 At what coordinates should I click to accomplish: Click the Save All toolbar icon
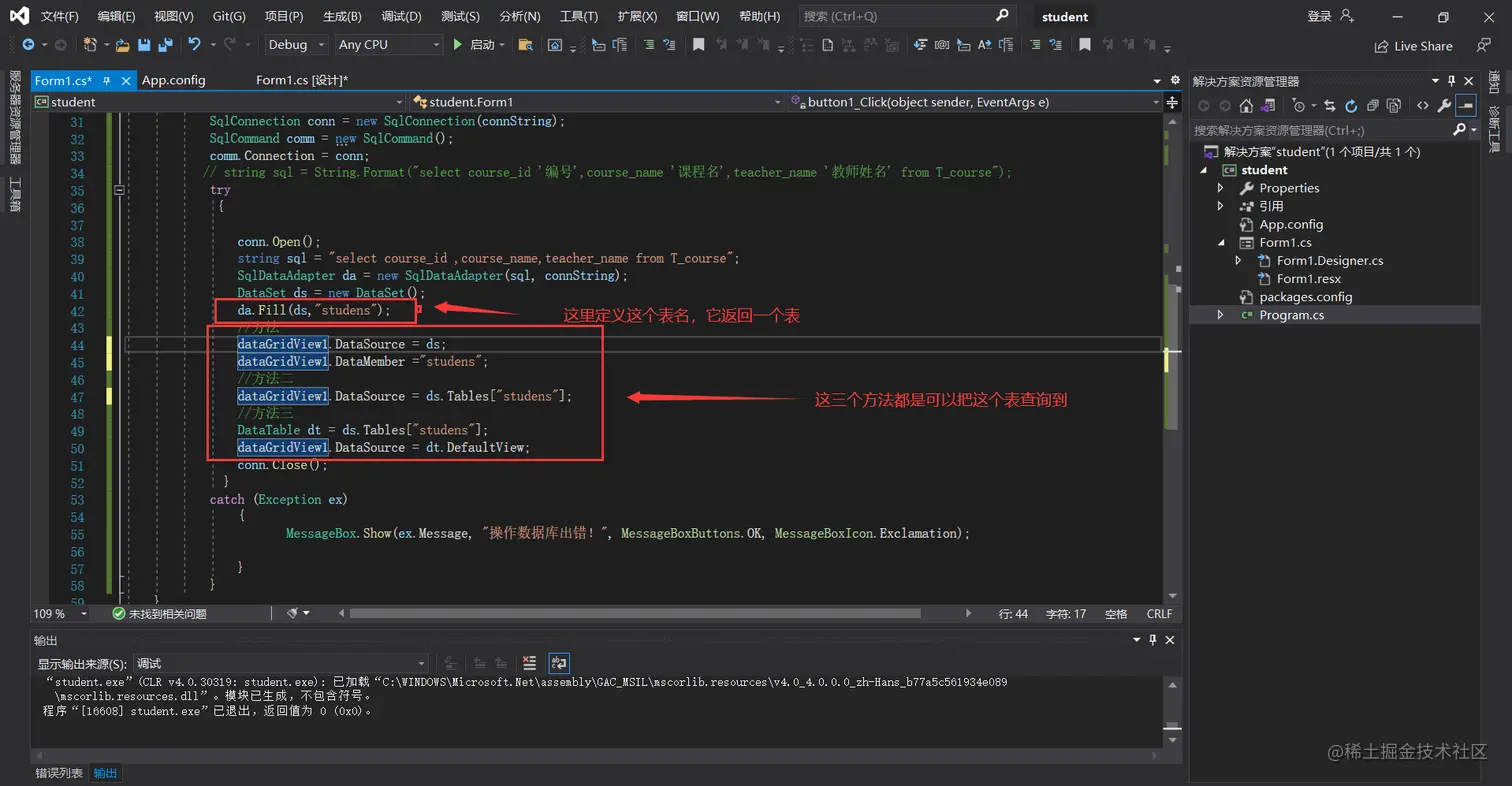(164, 45)
